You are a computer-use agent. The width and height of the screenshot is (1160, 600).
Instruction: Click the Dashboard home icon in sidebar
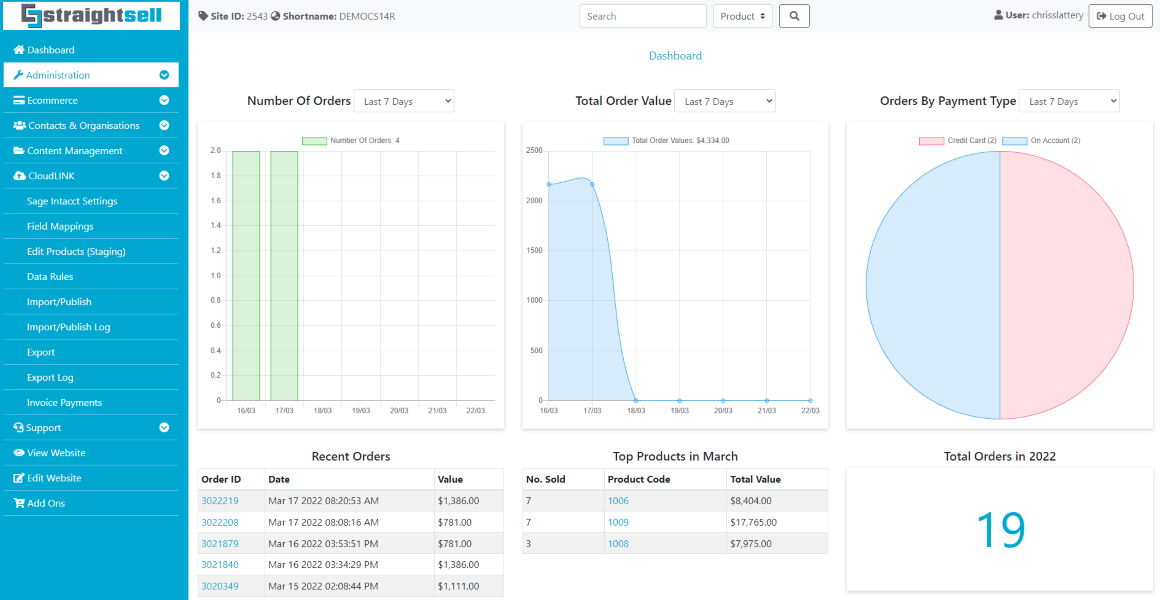pyautogui.click(x=19, y=50)
